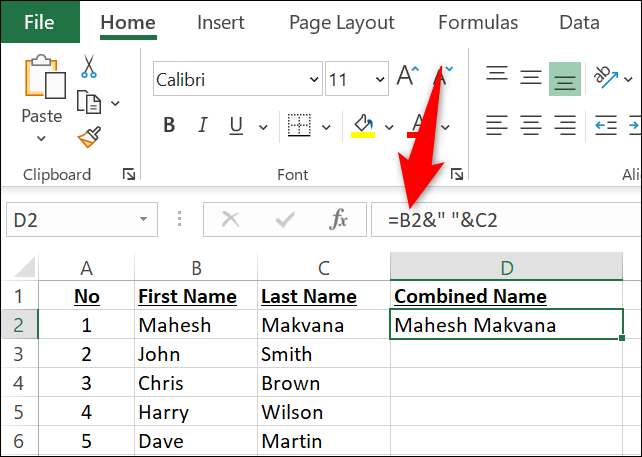Open Clipboard dialog launcher
Viewport: 642px width, 457px height.
[129, 174]
